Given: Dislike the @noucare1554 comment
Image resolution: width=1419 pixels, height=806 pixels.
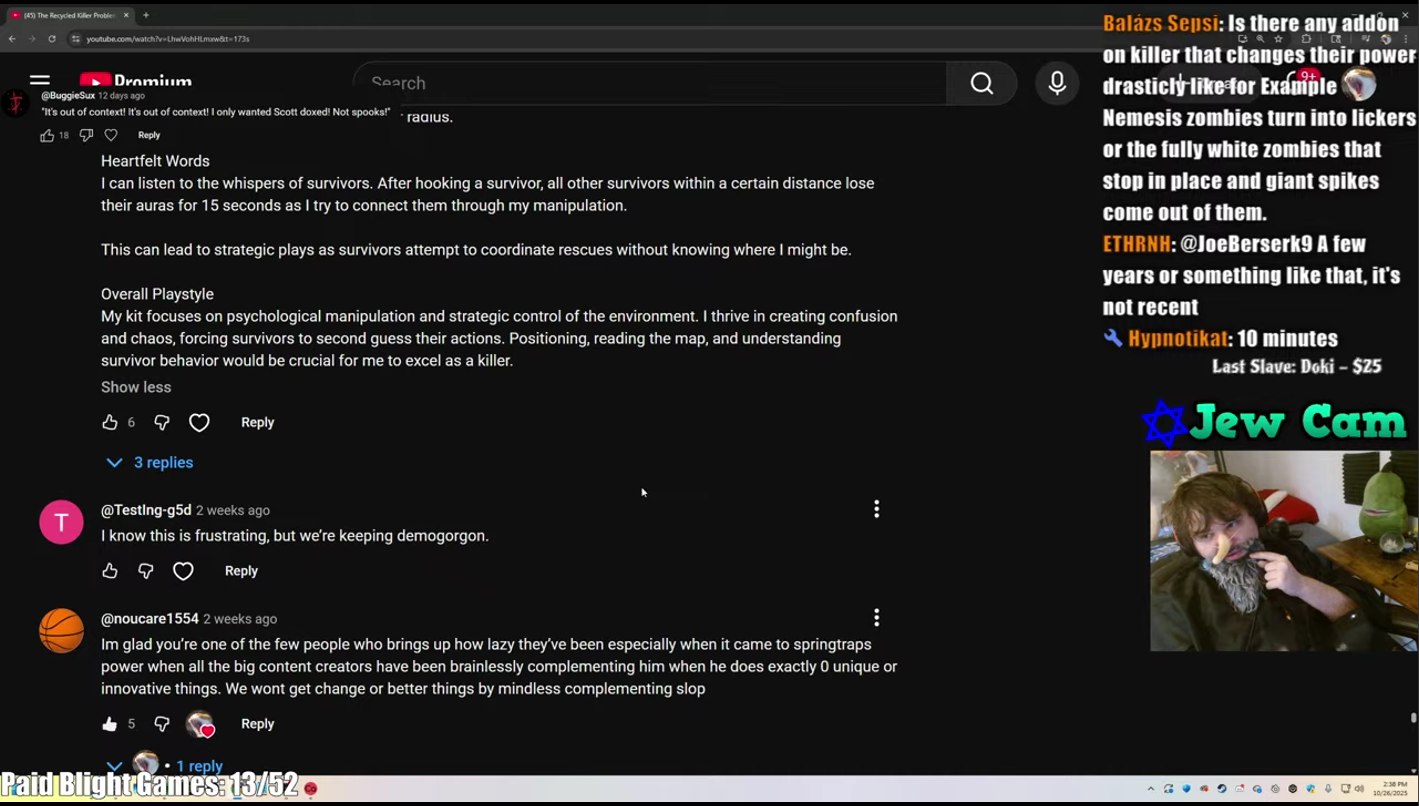Looking at the screenshot, I should pyautogui.click(x=162, y=724).
